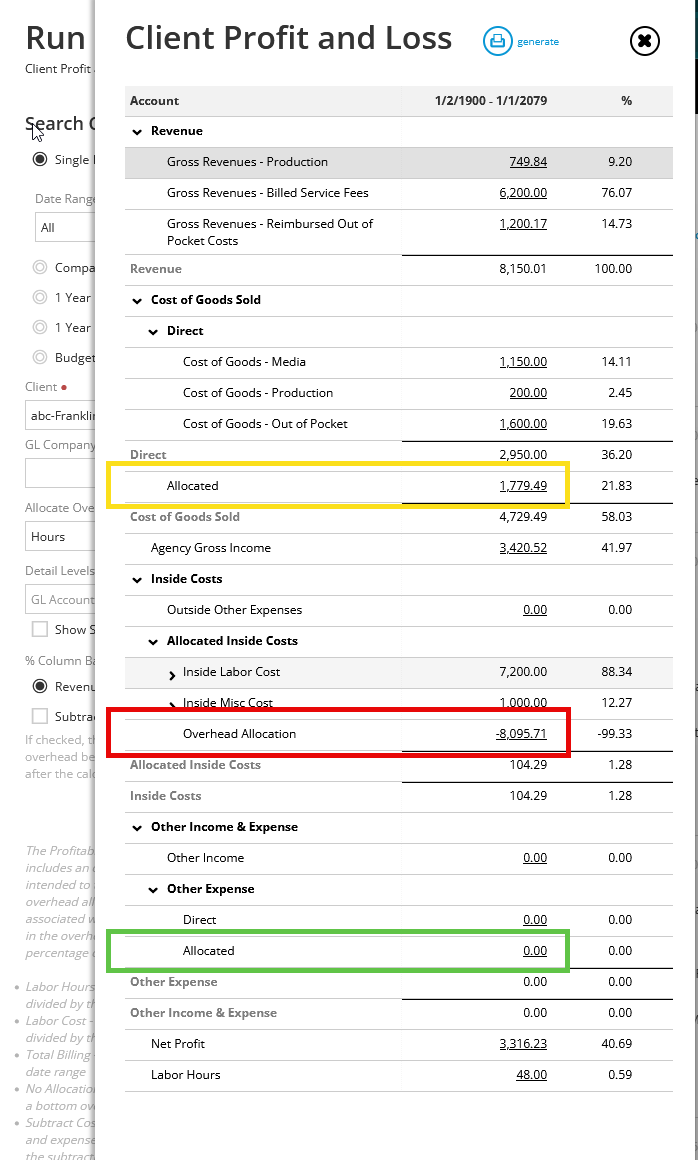Screen dimensions: 698x1160
Task: Click the Agency Gross Income label
Action: coord(211,548)
